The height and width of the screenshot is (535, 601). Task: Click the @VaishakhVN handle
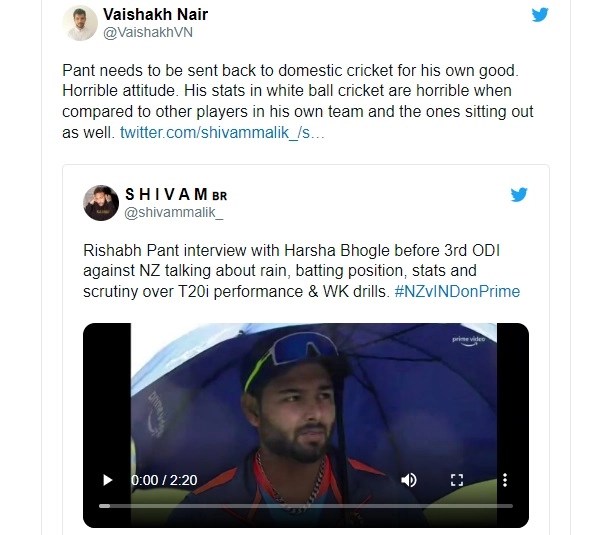click(x=148, y=33)
